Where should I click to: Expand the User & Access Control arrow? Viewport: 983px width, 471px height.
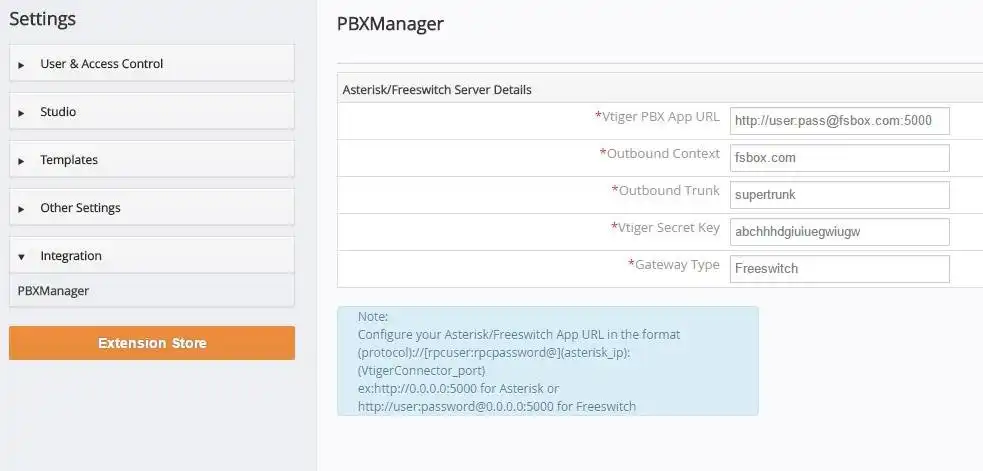pos(21,65)
